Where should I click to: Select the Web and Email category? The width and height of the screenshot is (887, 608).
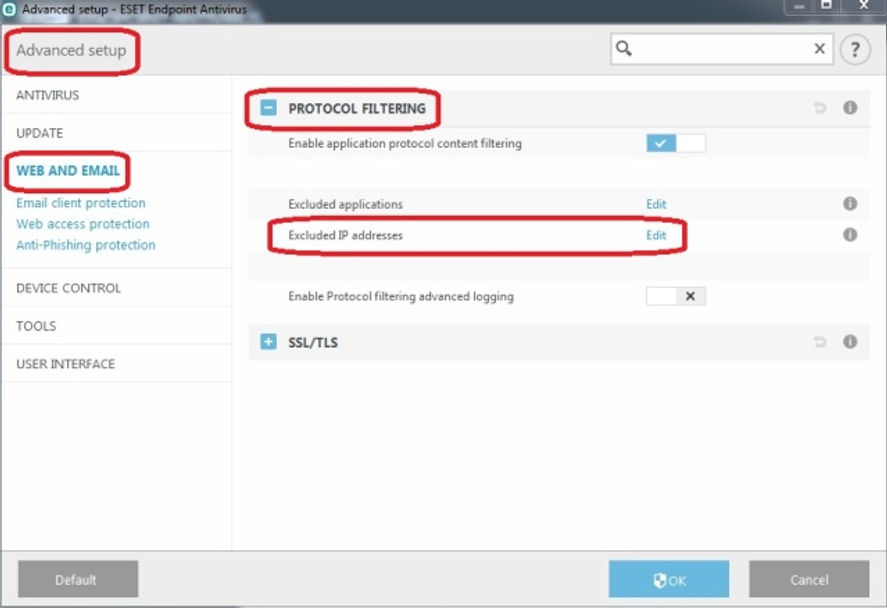[x=68, y=171]
